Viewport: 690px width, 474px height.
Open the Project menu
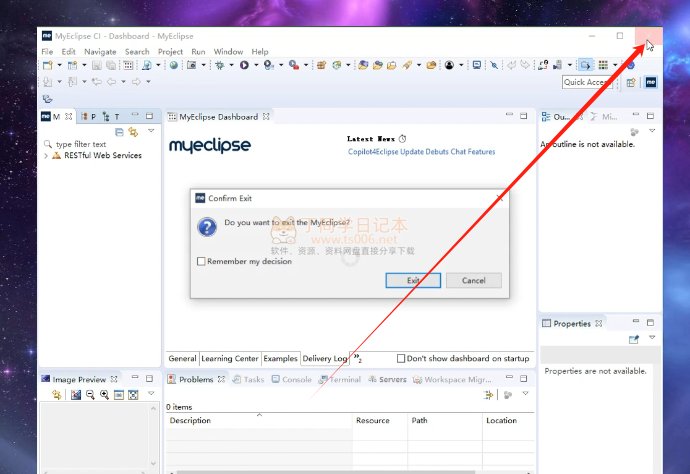(170, 52)
